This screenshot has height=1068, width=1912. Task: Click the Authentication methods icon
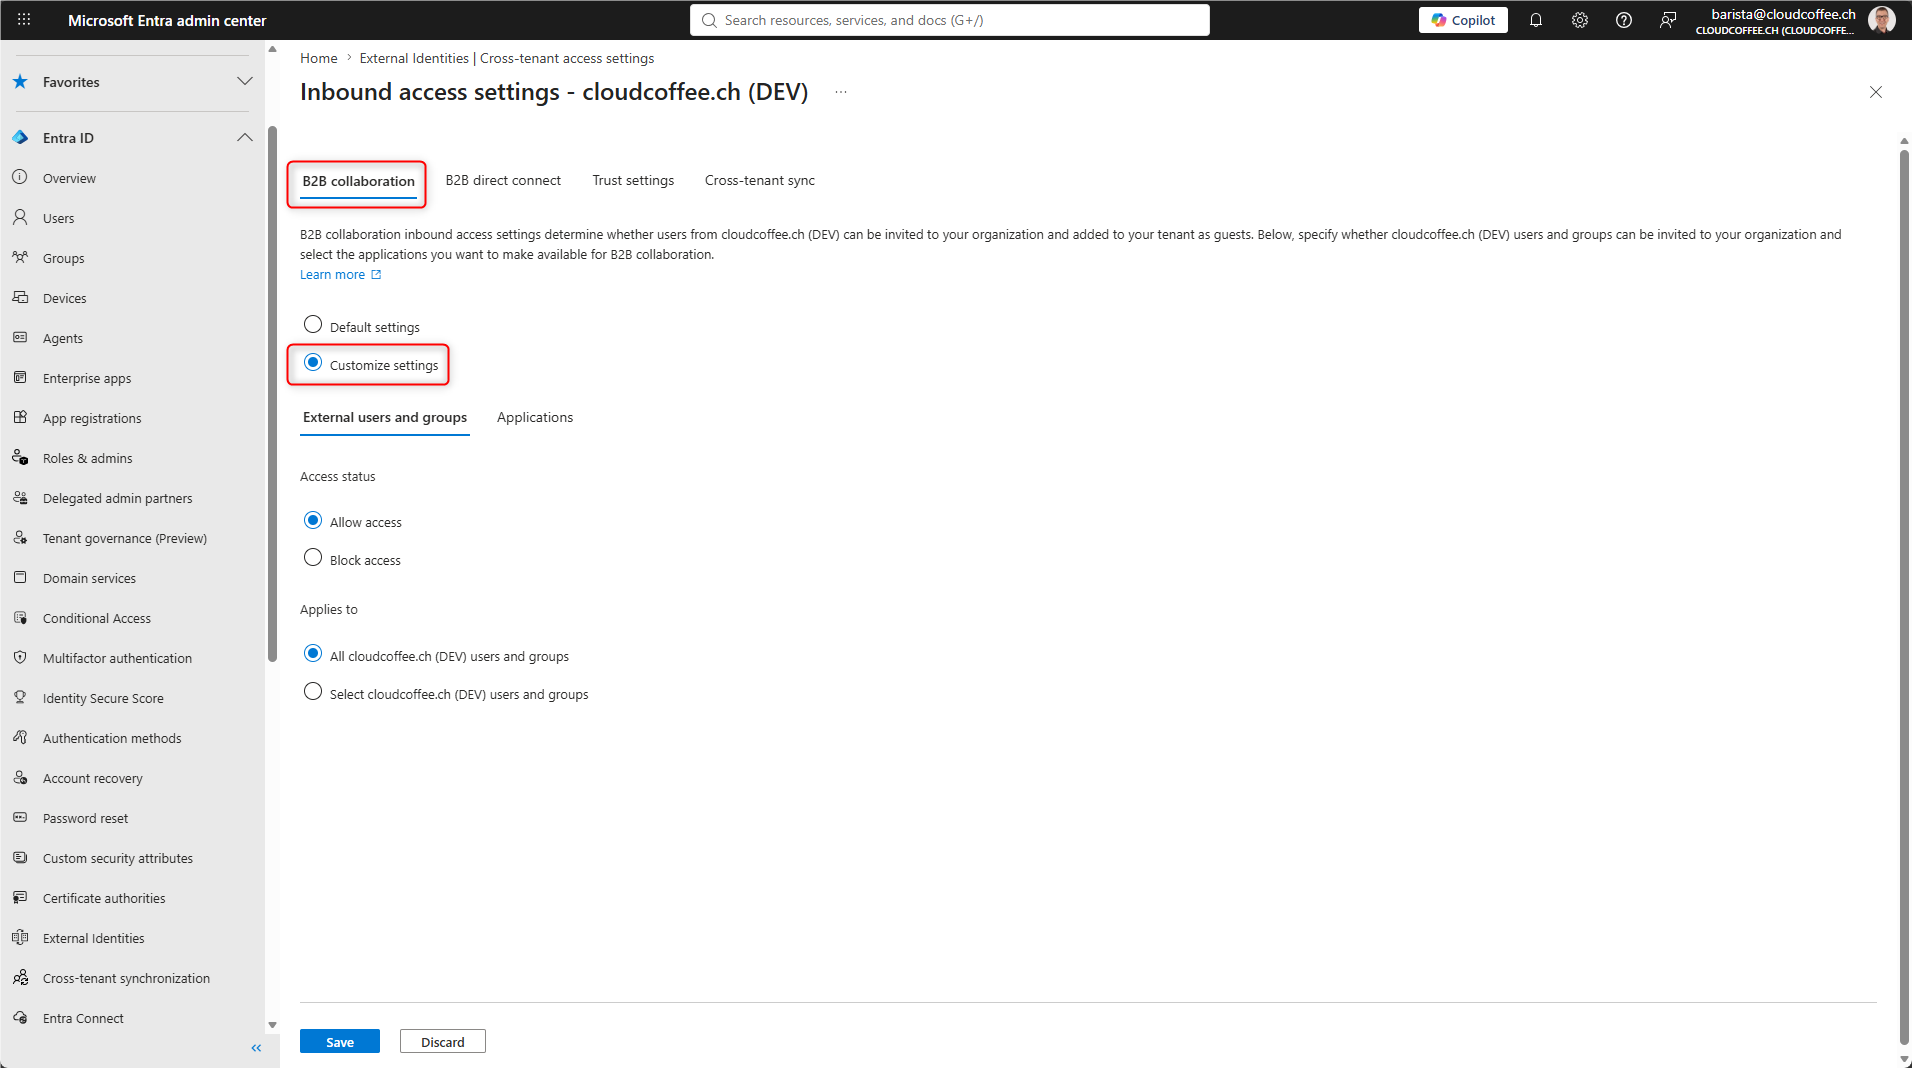tap(20, 738)
